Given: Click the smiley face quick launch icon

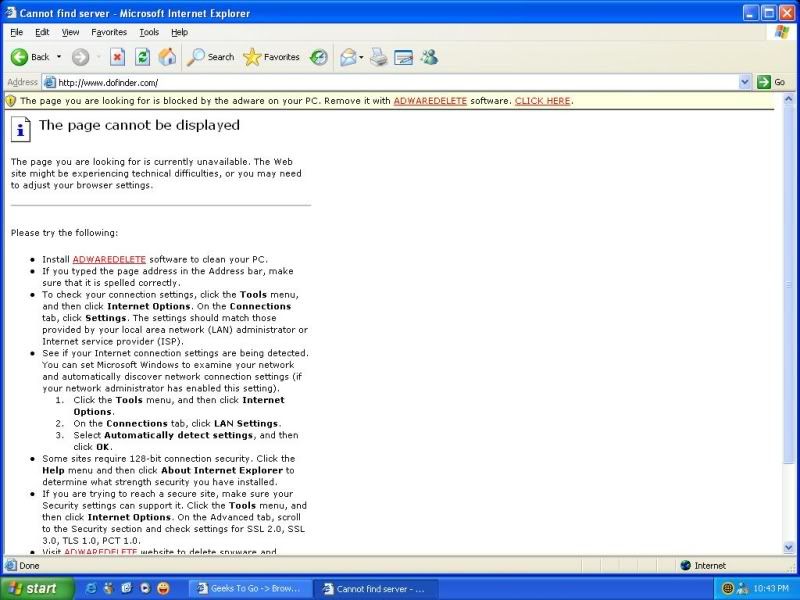Looking at the screenshot, I should pyautogui.click(x=163, y=588).
